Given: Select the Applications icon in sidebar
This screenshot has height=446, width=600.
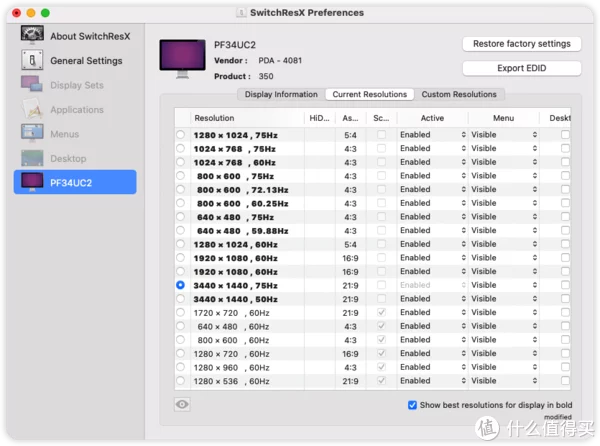Looking at the screenshot, I should coord(32,109).
